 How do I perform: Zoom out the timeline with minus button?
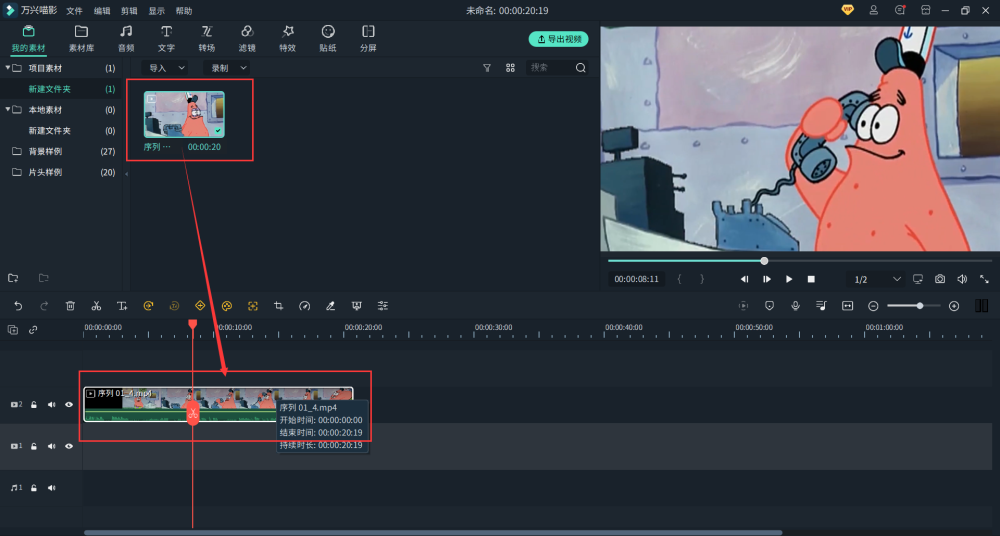(x=873, y=306)
